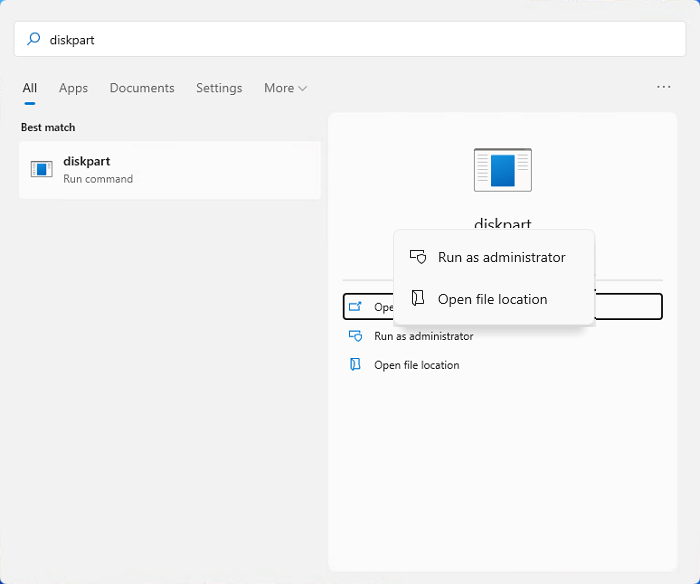Expand the More filter dropdown
700x584 pixels.
tap(285, 88)
